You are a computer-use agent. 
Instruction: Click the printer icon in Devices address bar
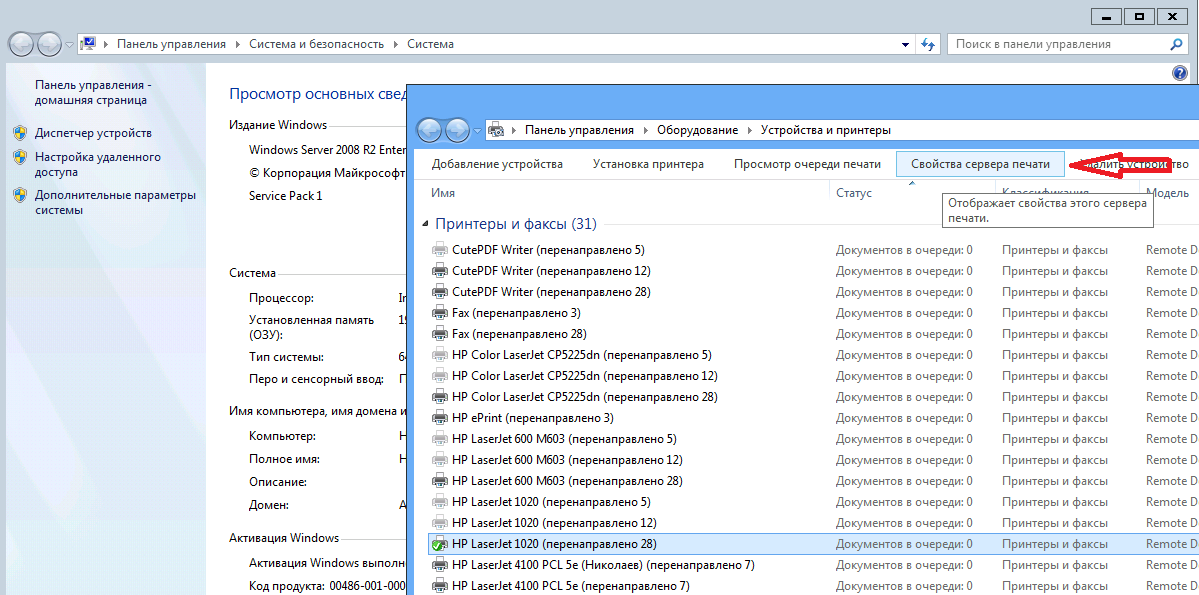(x=496, y=130)
